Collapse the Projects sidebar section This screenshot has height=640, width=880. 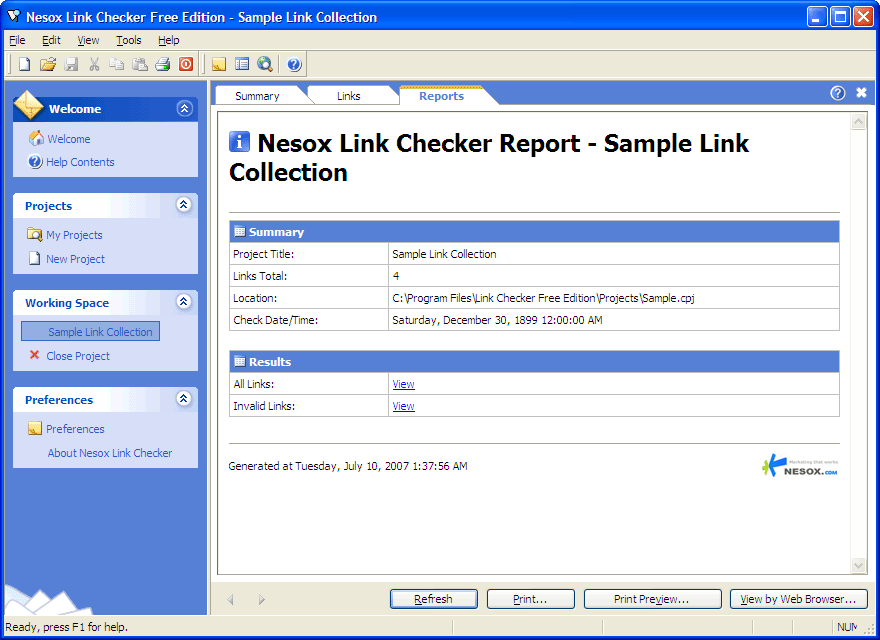(x=183, y=205)
